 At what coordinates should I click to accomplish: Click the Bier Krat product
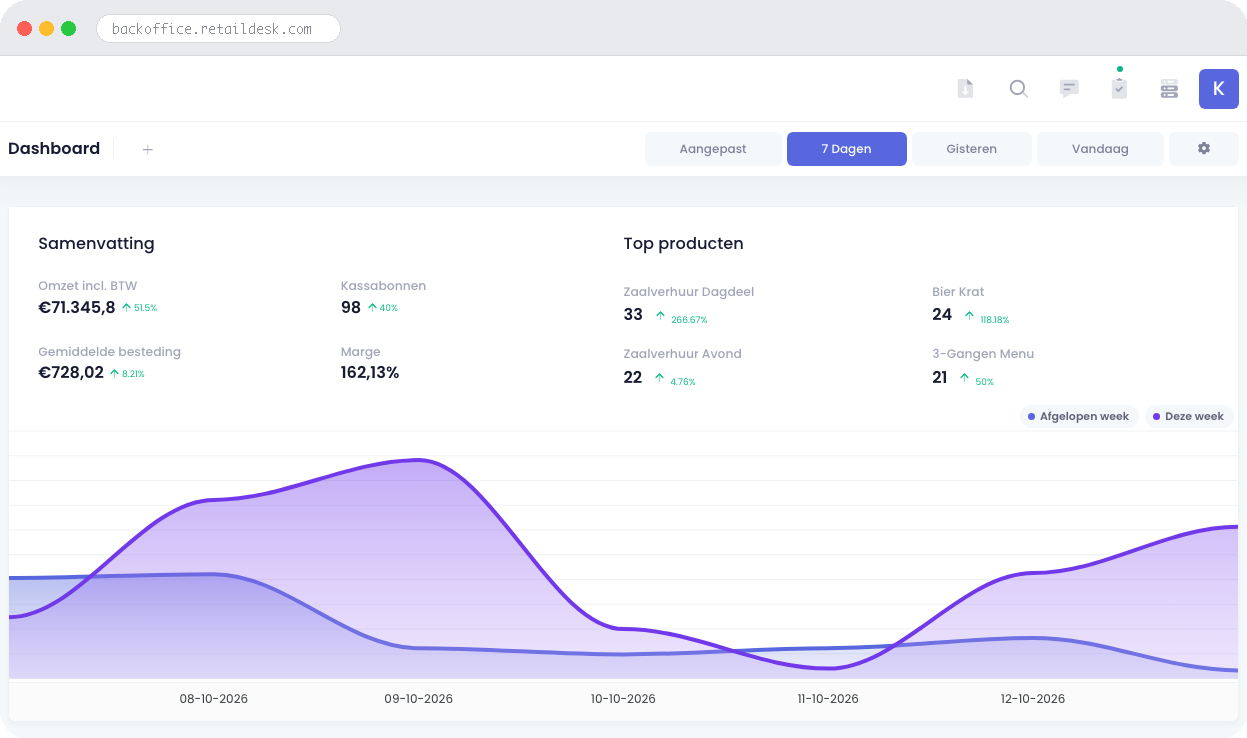pos(958,292)
